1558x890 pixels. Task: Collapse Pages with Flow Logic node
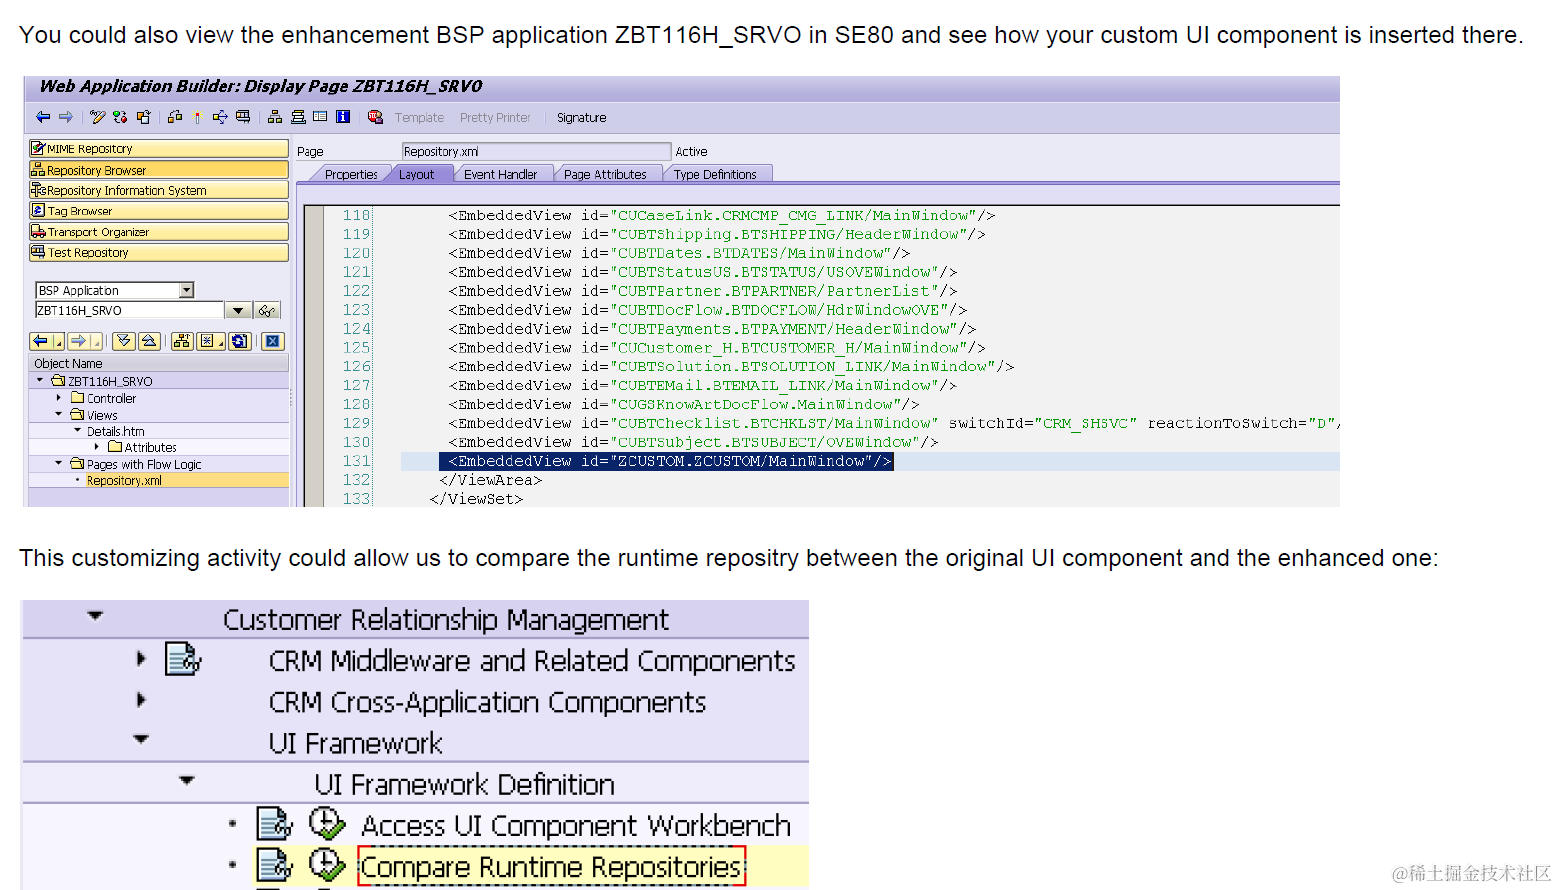pos(58,464)
